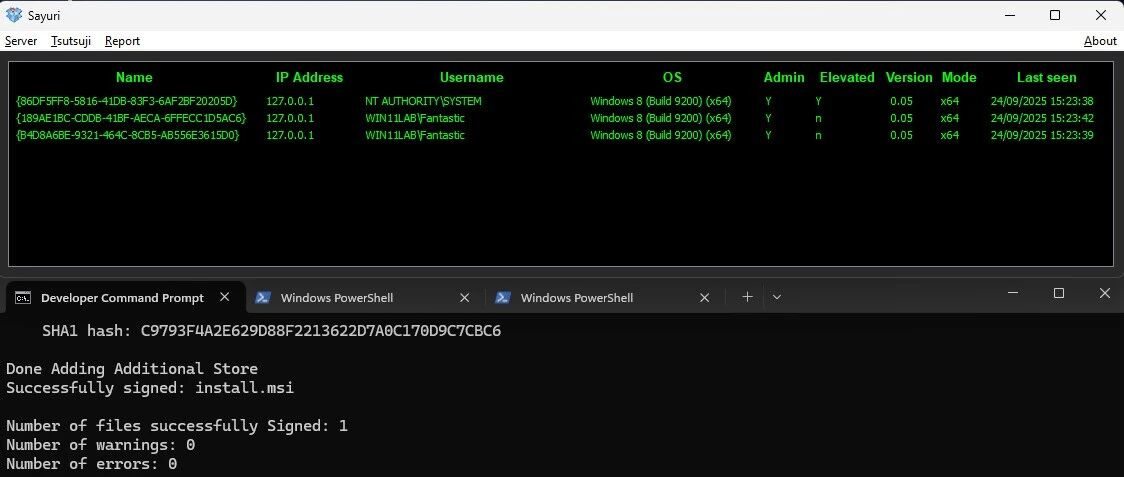Click 'Number of warnings: 0' terminal line
1124x477 pixels.
click(x=100, y=445)
